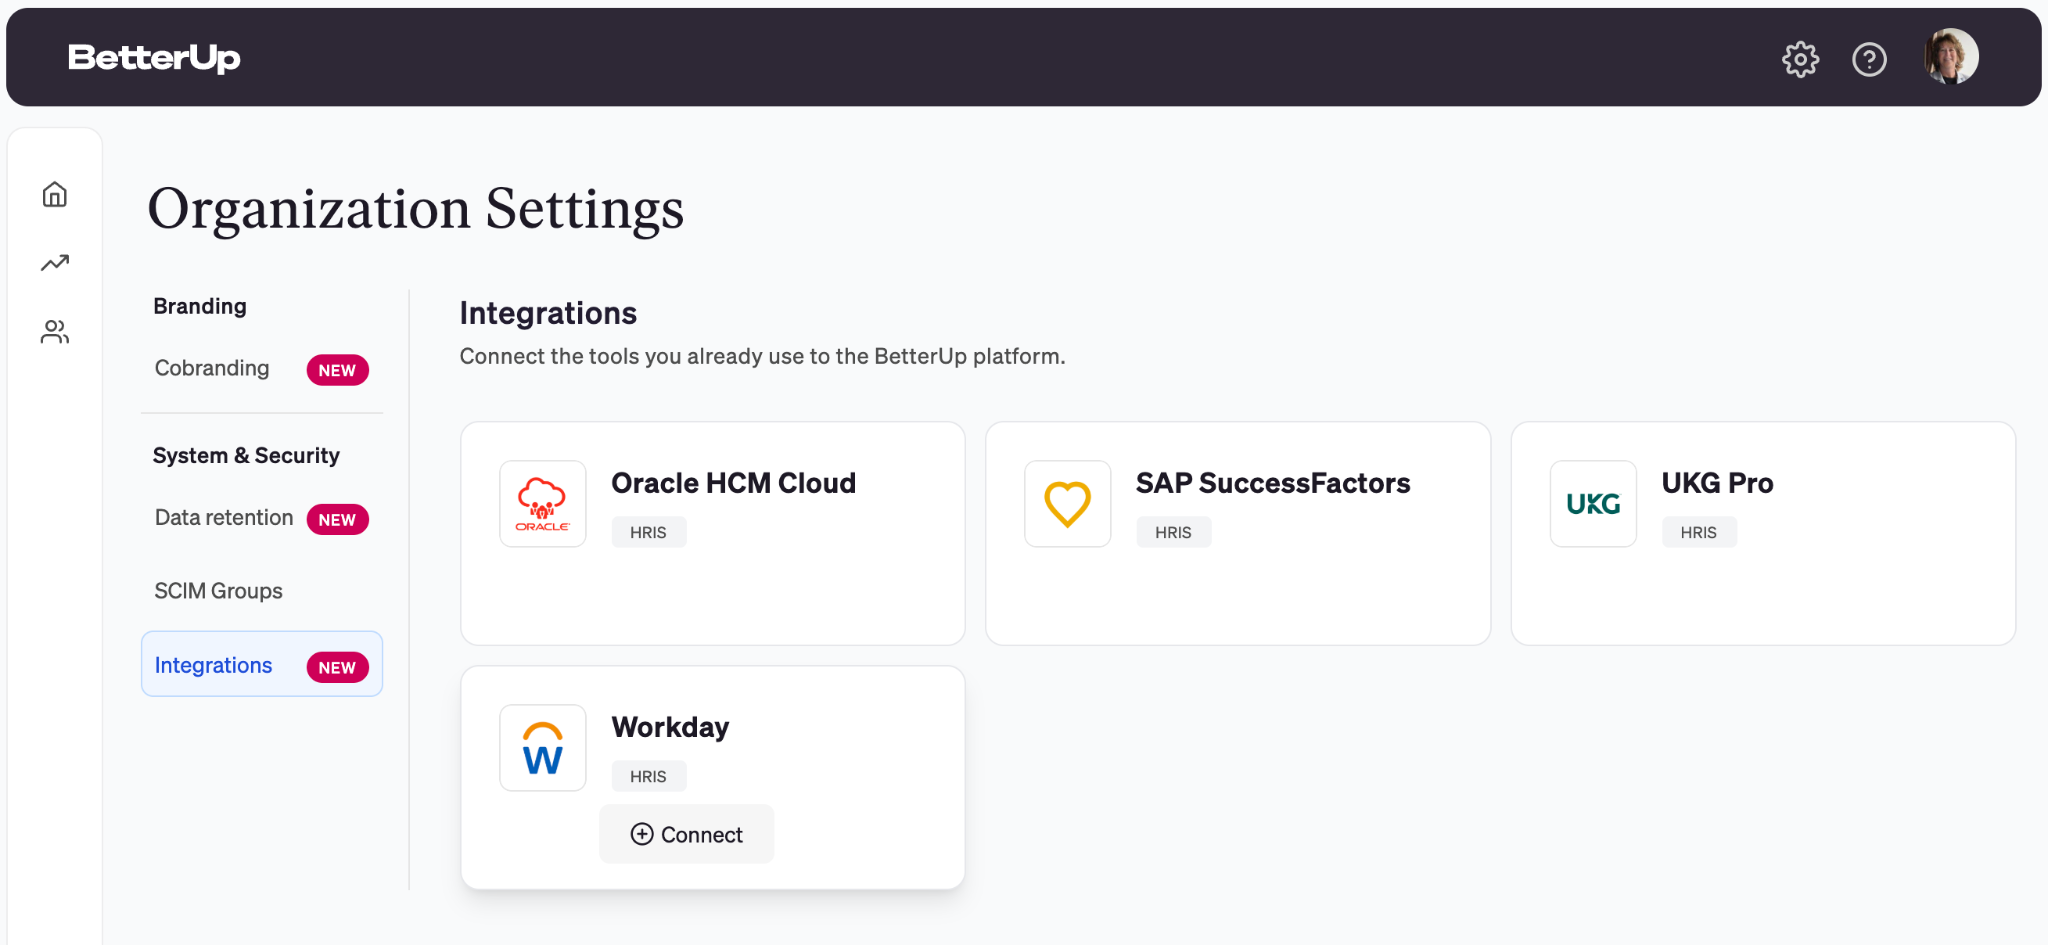Screen dimensions: 2048x945
Task: Select the Integrations menu item
Action: pos(262,664)
